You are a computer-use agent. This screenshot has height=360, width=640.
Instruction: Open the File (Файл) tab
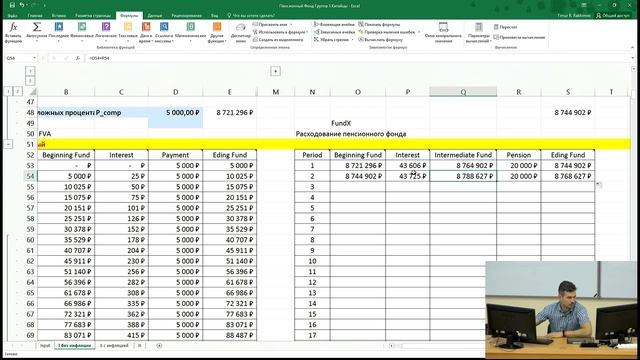pos(12,16)
